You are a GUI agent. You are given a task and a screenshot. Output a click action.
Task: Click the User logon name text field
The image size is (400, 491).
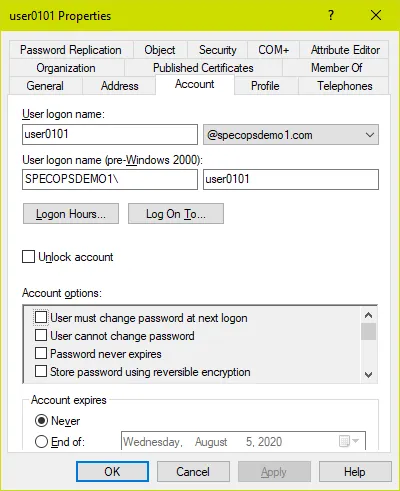coord(110,135)
